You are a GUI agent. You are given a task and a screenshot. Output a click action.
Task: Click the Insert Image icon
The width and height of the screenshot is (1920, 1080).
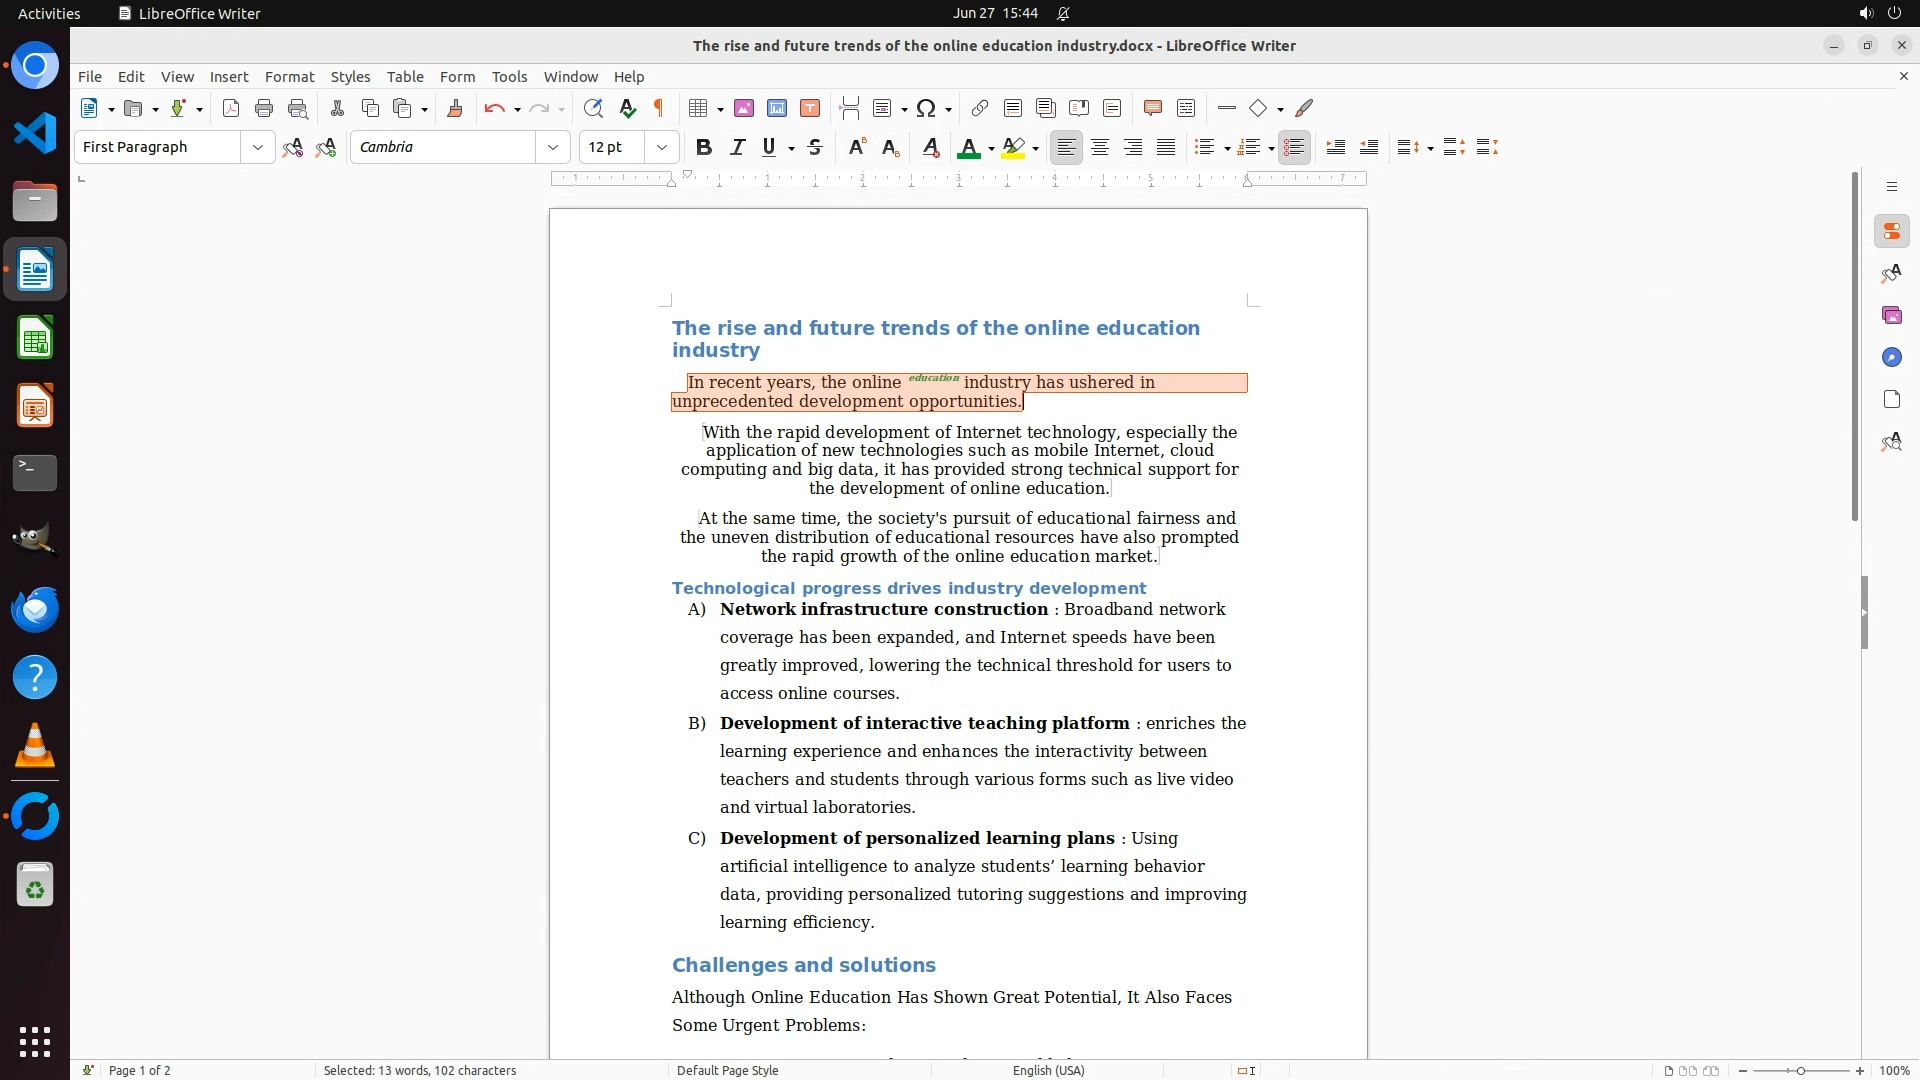click(x=744, y=108)
